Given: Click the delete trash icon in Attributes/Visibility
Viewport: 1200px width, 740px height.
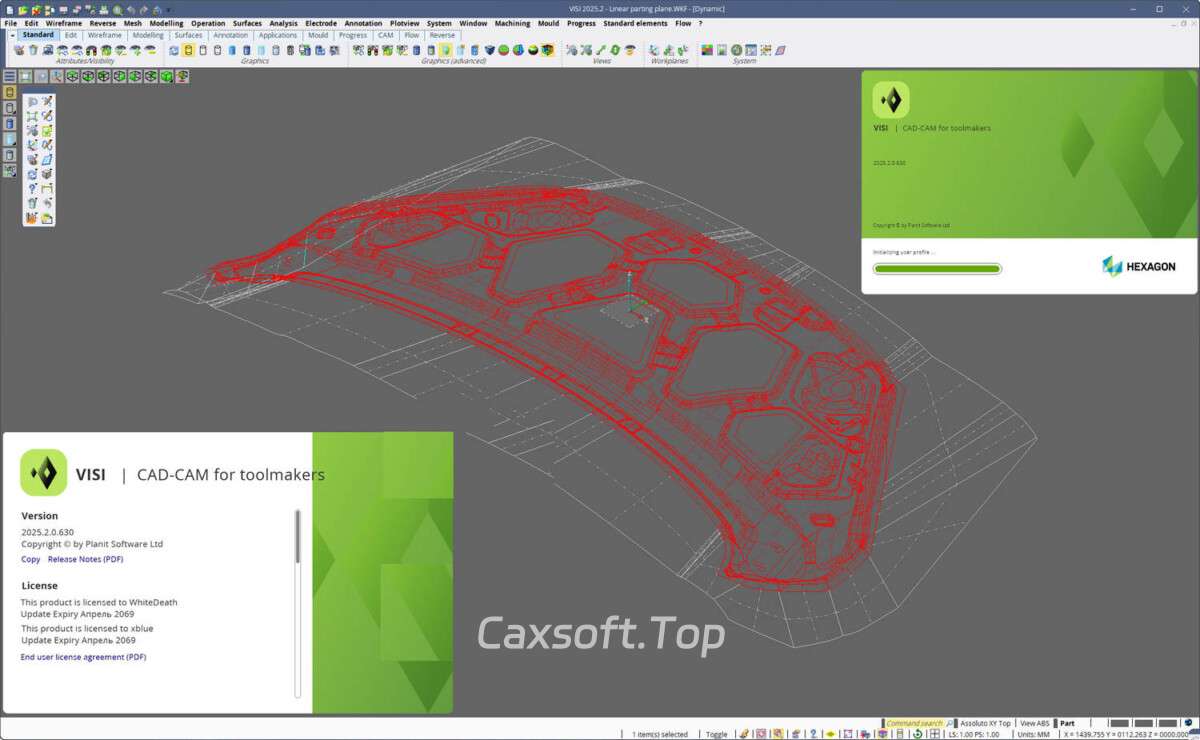Looking at the screenshot, I should pyautogui.click(x=33, y=50).
